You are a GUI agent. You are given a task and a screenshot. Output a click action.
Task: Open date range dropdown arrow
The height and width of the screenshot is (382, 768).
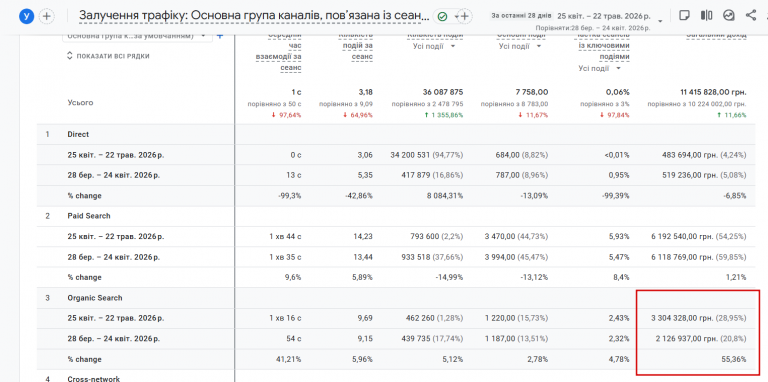coord(660,21)
